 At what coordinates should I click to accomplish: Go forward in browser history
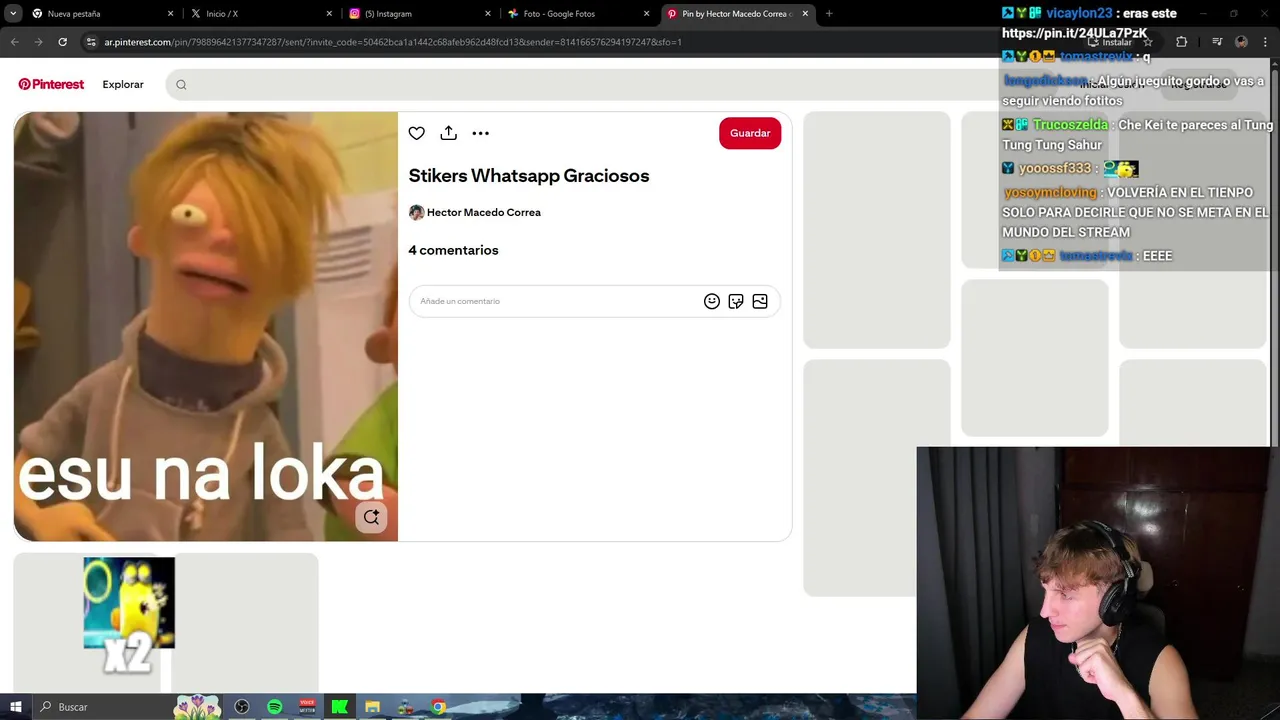38,42
